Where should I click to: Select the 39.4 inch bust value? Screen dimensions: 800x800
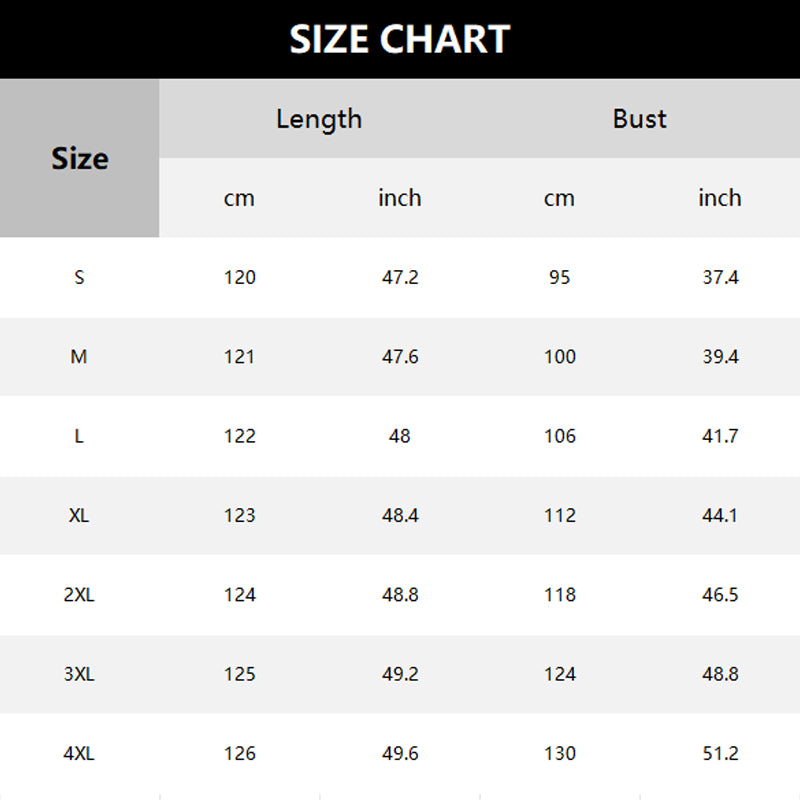pos(720,356)
